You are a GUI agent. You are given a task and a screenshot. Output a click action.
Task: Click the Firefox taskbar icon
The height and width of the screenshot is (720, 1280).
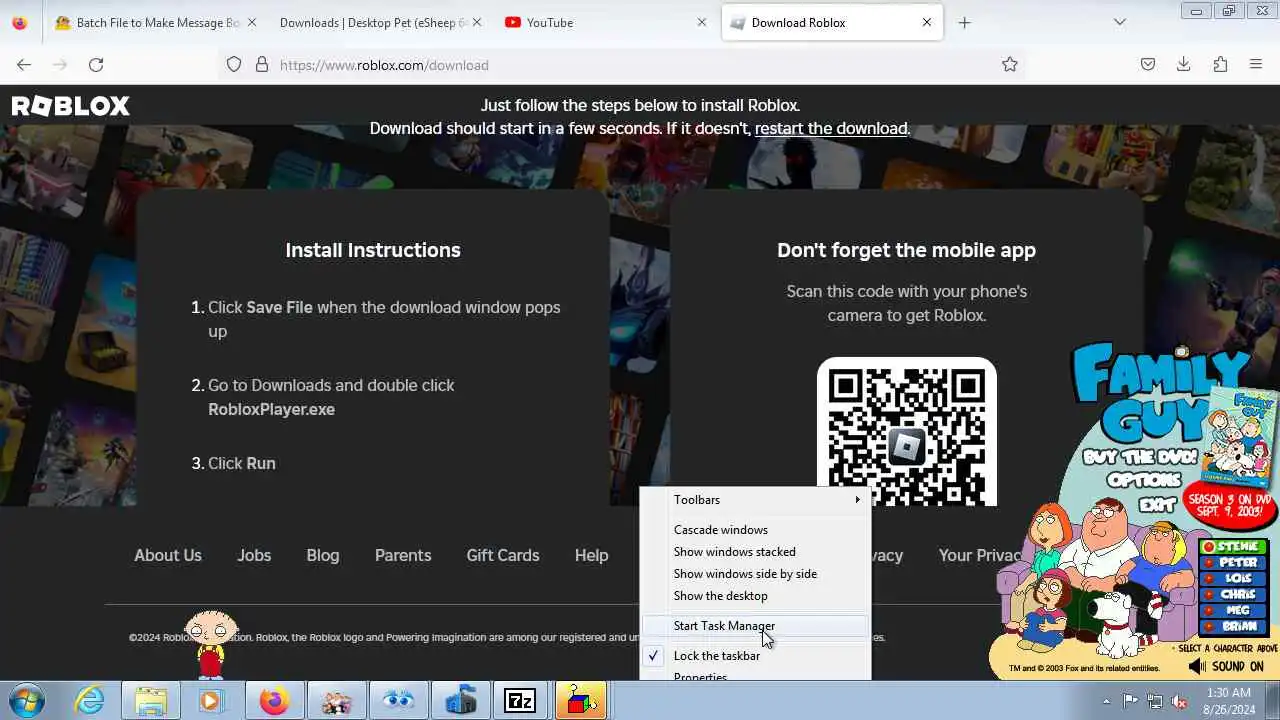(x=274, y=701)
